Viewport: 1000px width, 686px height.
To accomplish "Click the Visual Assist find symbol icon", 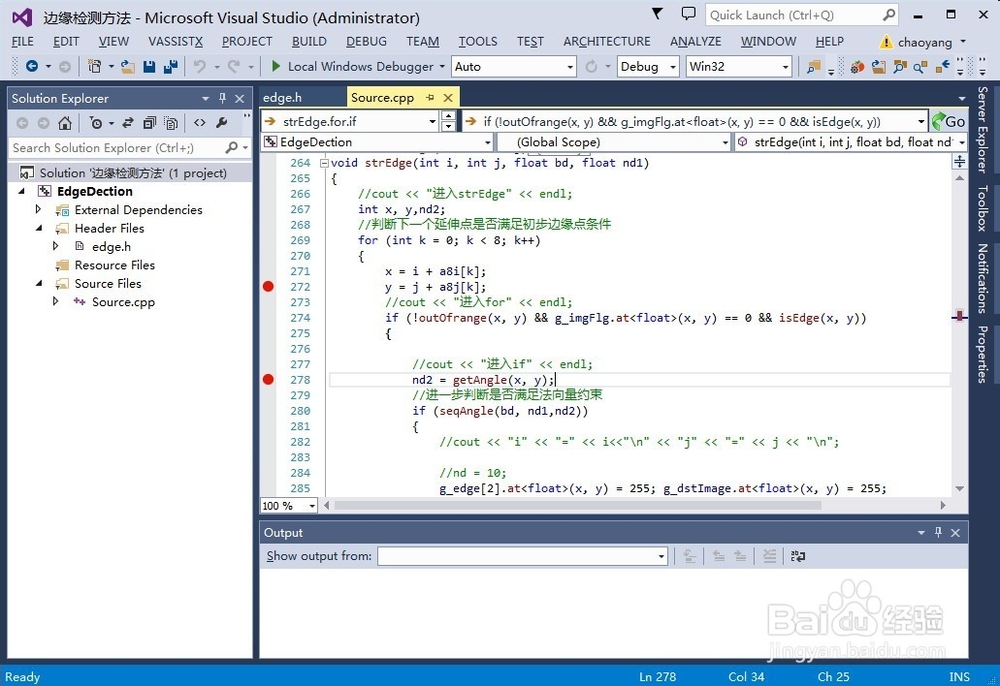I will (x=900, y=66).
